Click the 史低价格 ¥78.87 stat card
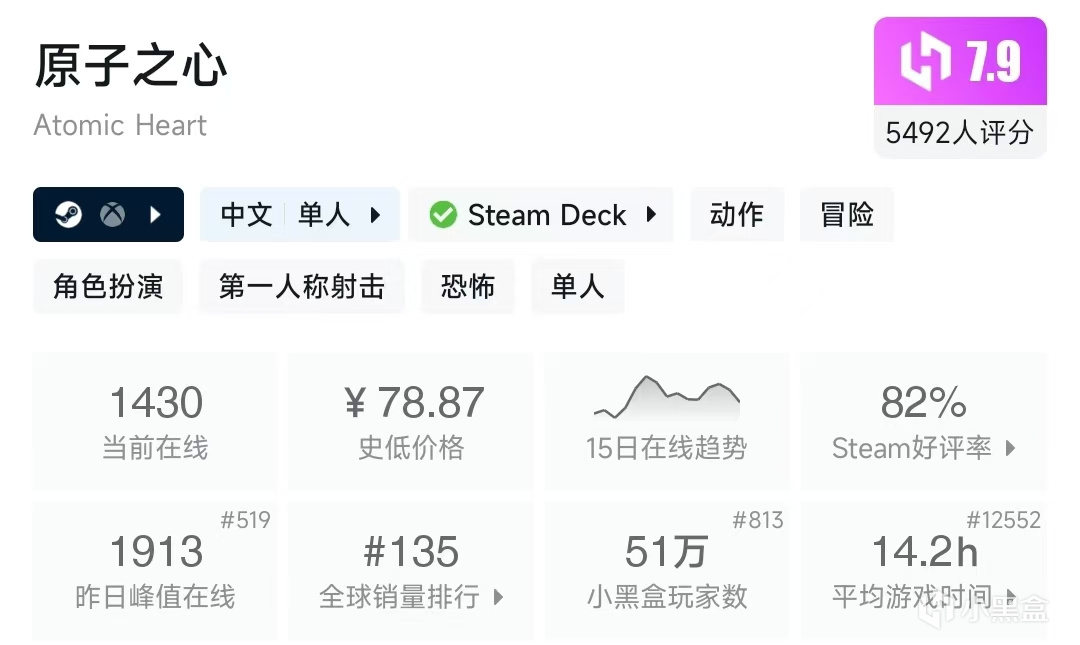Screen dimensions: 1080x645 (411, 421)
